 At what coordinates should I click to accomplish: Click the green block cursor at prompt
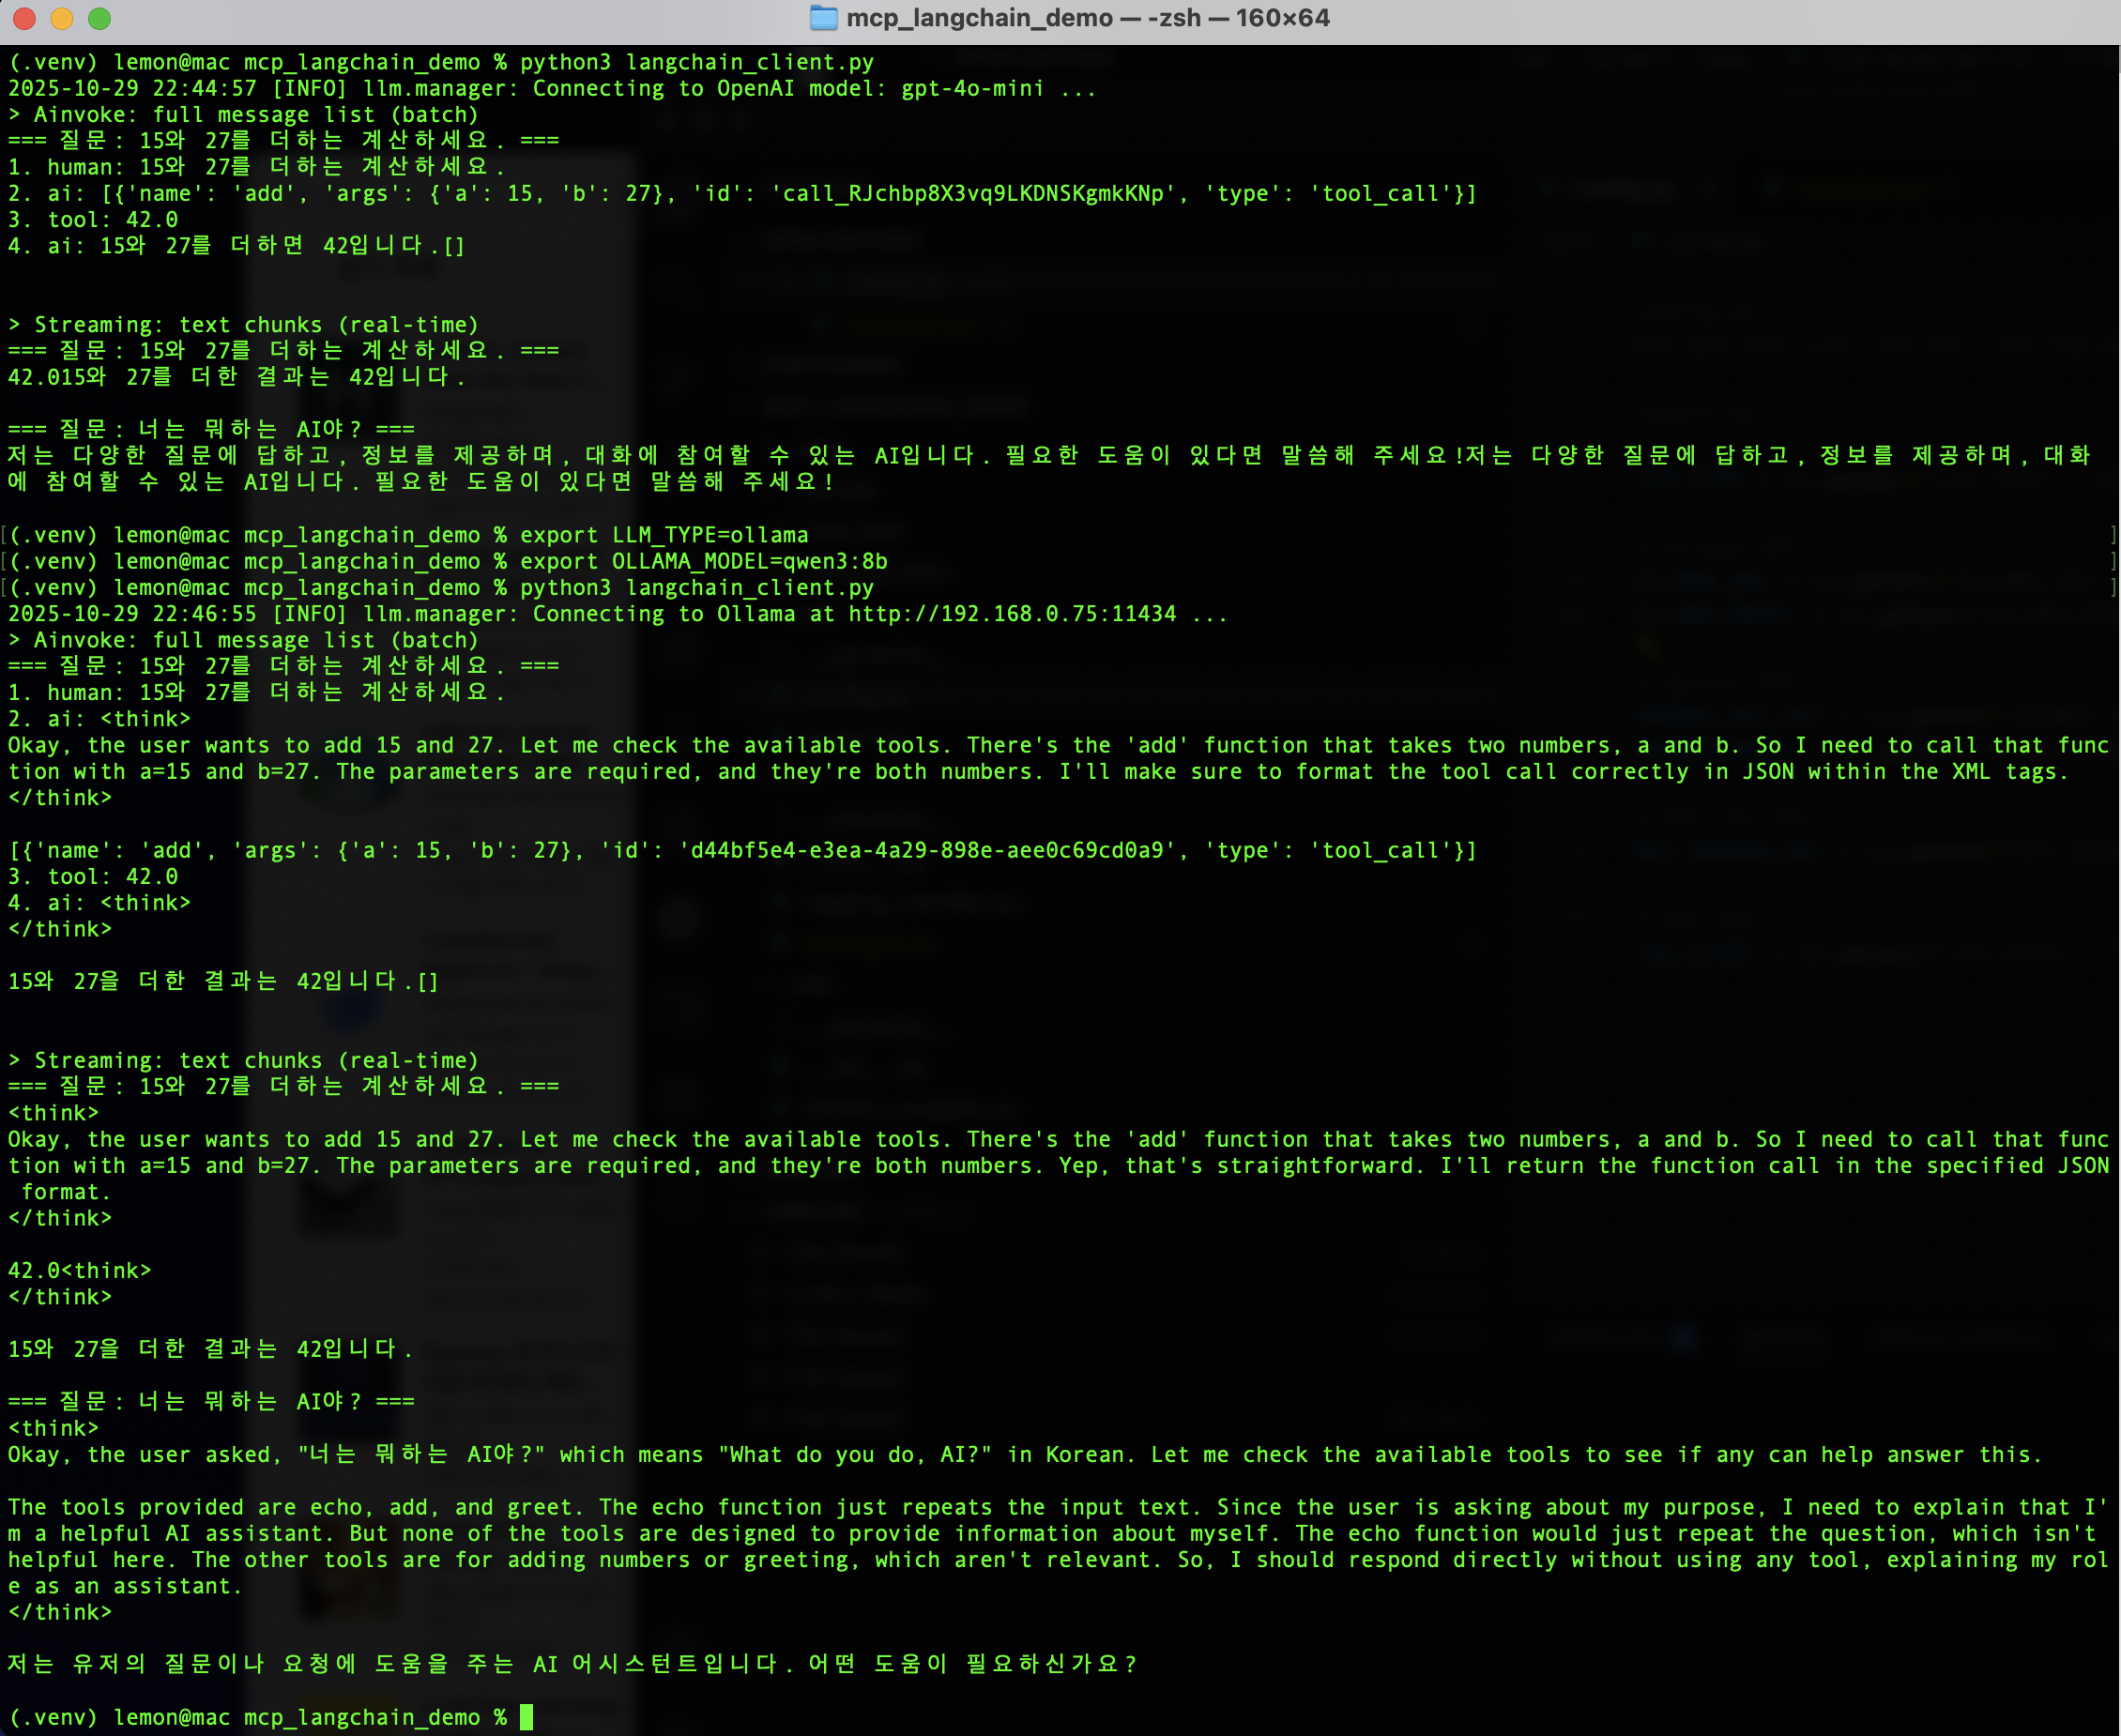[526, 1717]
